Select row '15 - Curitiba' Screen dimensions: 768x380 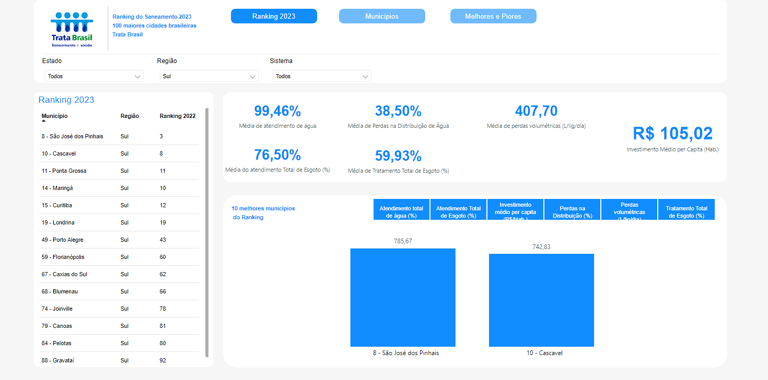(120, 205)
